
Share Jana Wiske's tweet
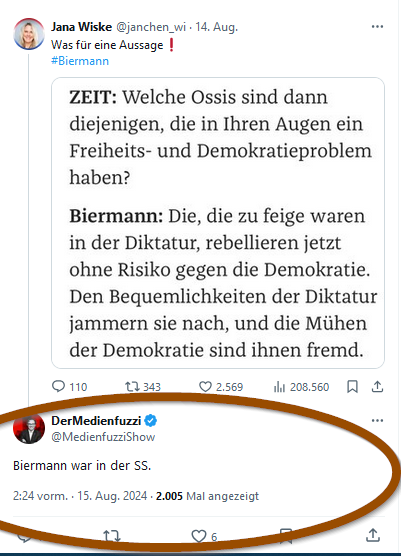click(377, 387)
